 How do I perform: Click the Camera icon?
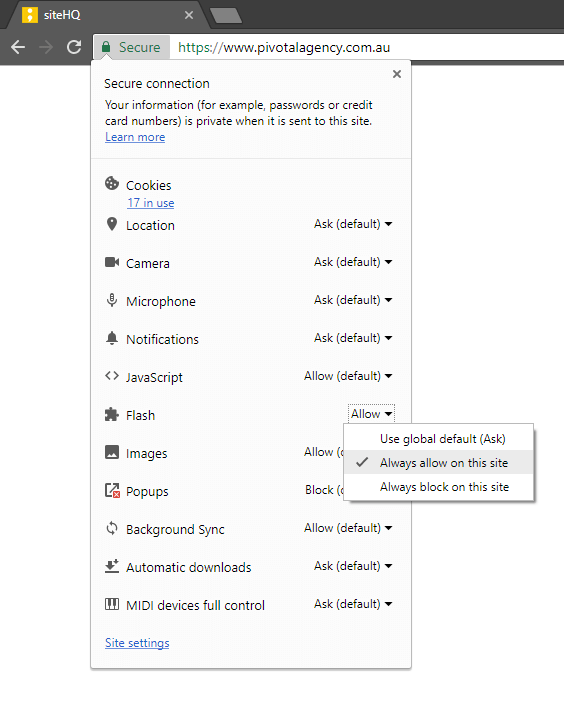[112, 262]
